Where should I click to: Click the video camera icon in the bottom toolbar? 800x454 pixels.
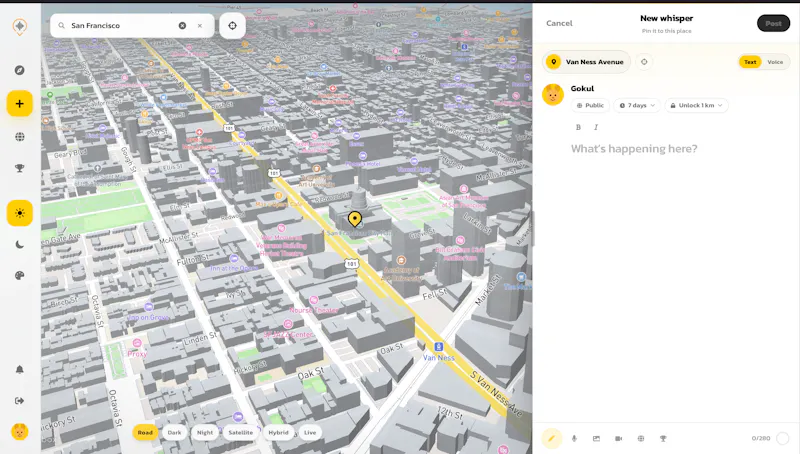pyautogui.click(x=618, y=438)
